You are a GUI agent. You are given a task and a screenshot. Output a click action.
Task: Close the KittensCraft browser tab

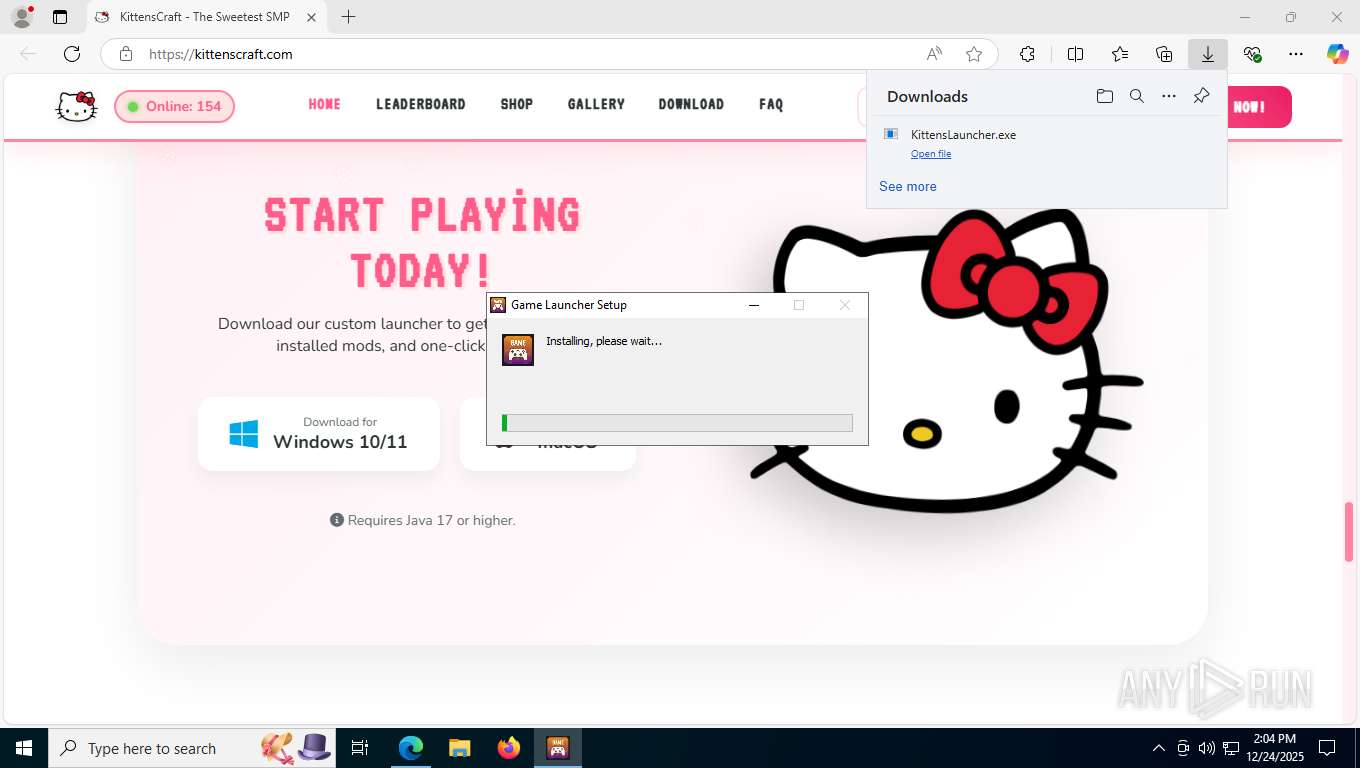tap(311, 17)
